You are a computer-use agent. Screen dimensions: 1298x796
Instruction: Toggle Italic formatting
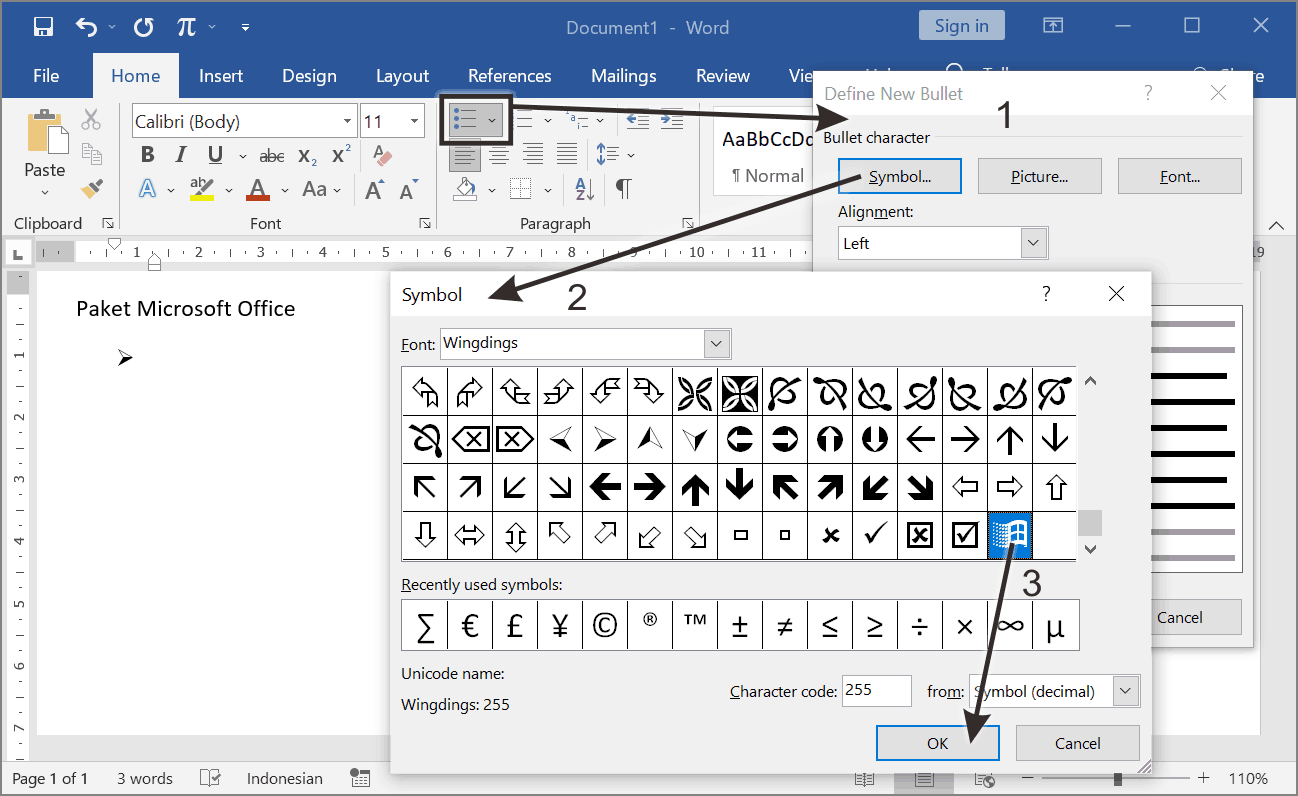click(181, 155)
